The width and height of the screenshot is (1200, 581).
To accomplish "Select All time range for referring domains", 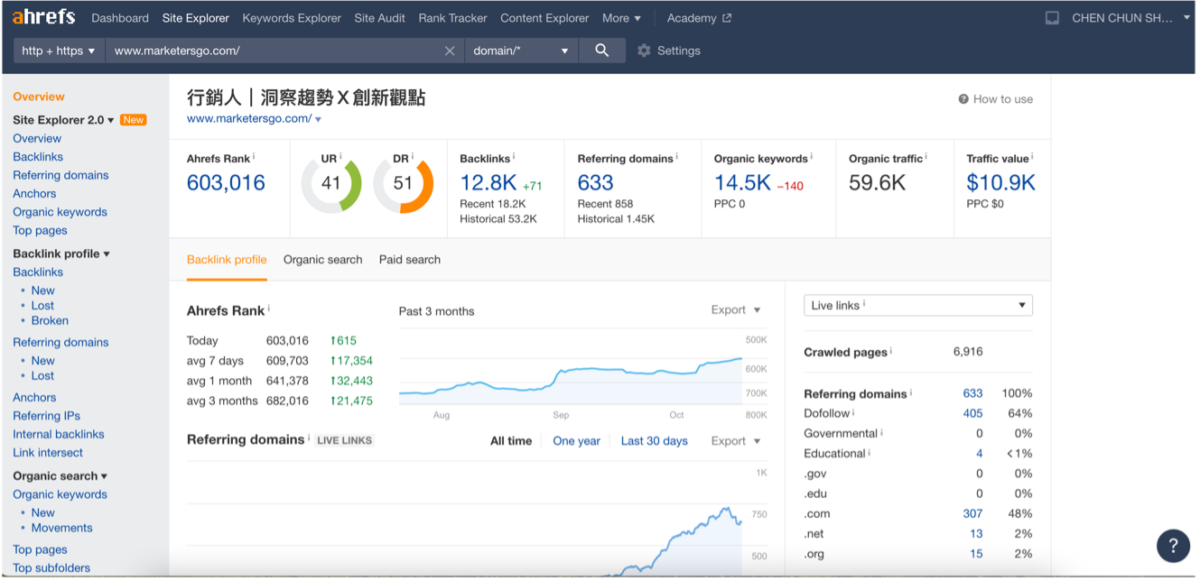I will pos(511,441).
